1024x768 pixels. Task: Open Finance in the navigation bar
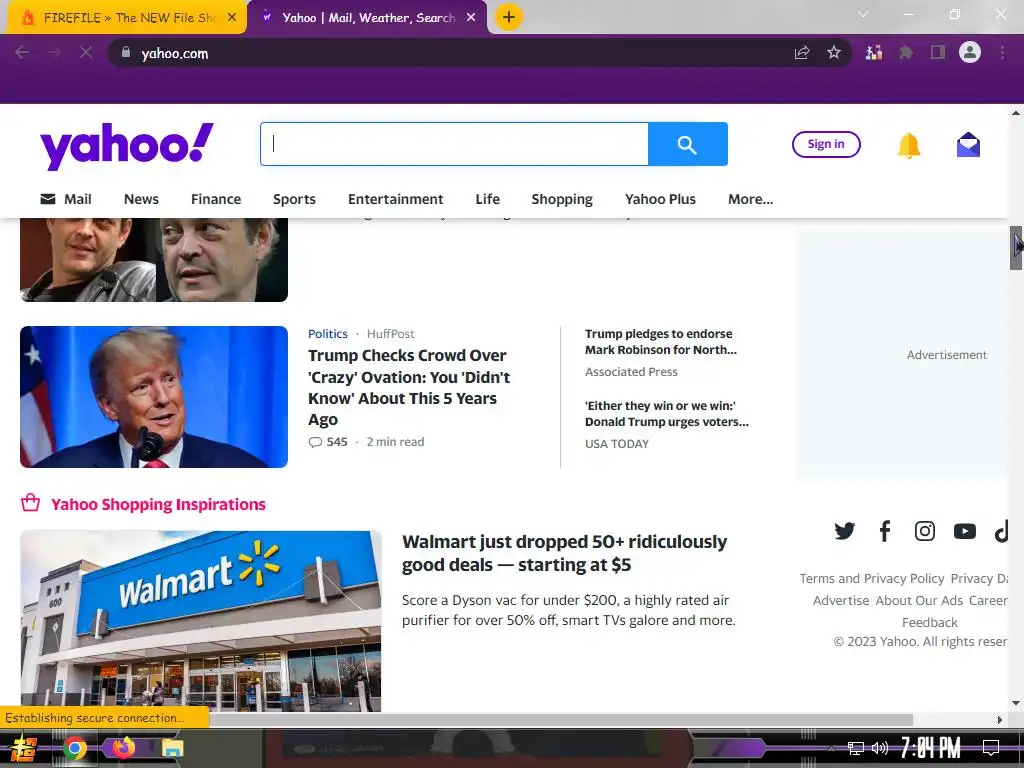tap(216, 199)
